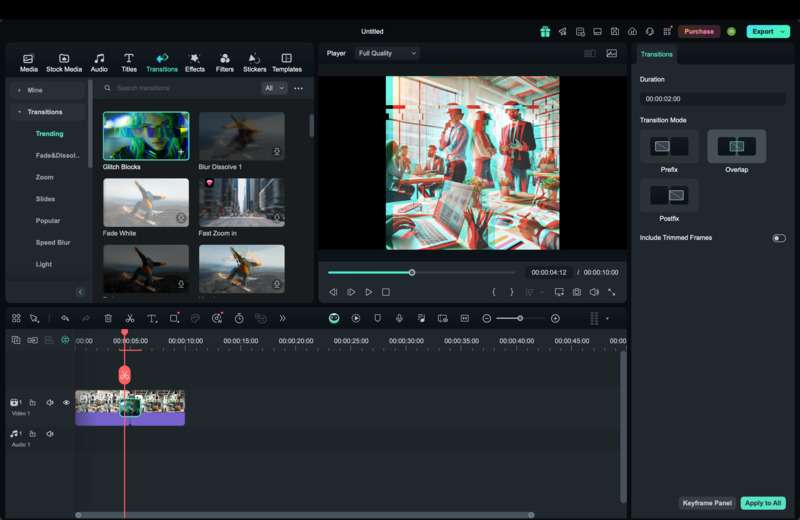Enter fullscreen preview with the expand icon
Viewport: 800px width, 520px height.
click(x=611, y=292)
